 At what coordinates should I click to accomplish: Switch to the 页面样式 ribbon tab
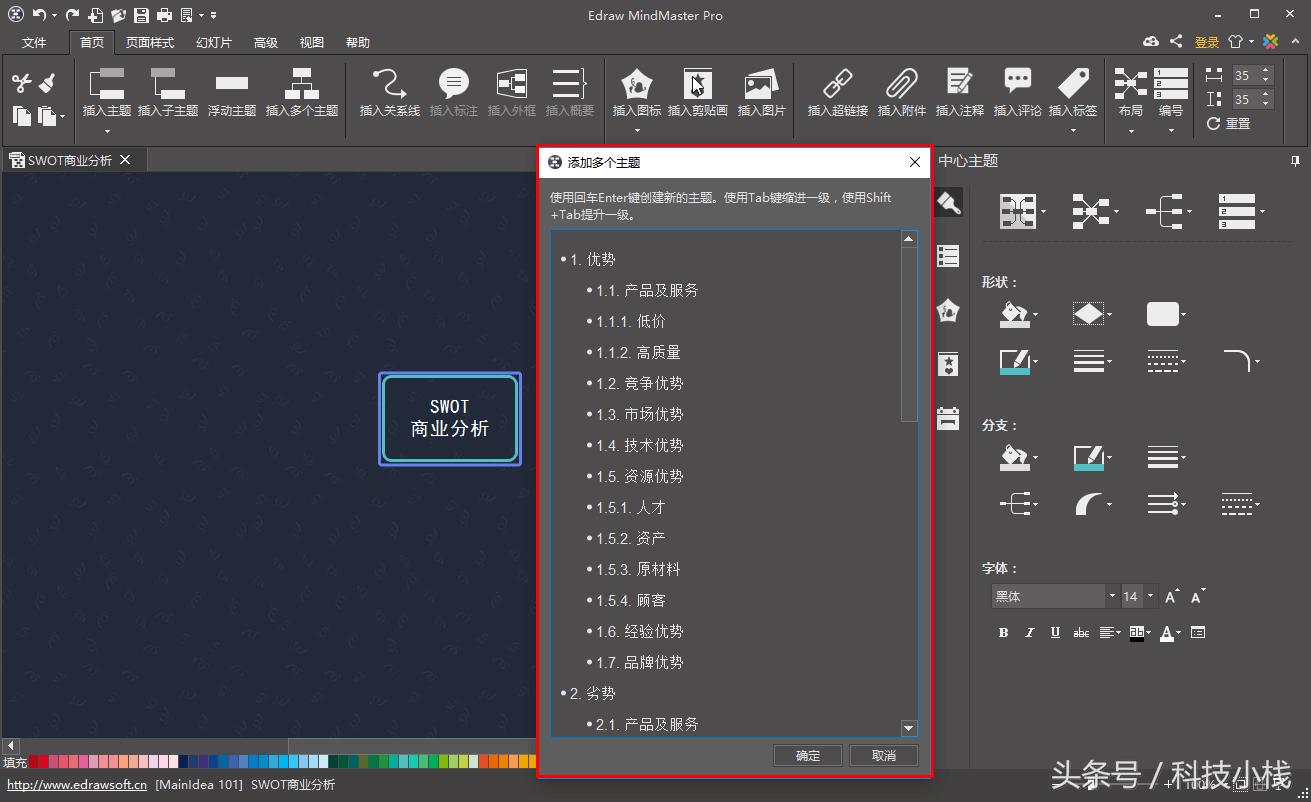(150, 42)
